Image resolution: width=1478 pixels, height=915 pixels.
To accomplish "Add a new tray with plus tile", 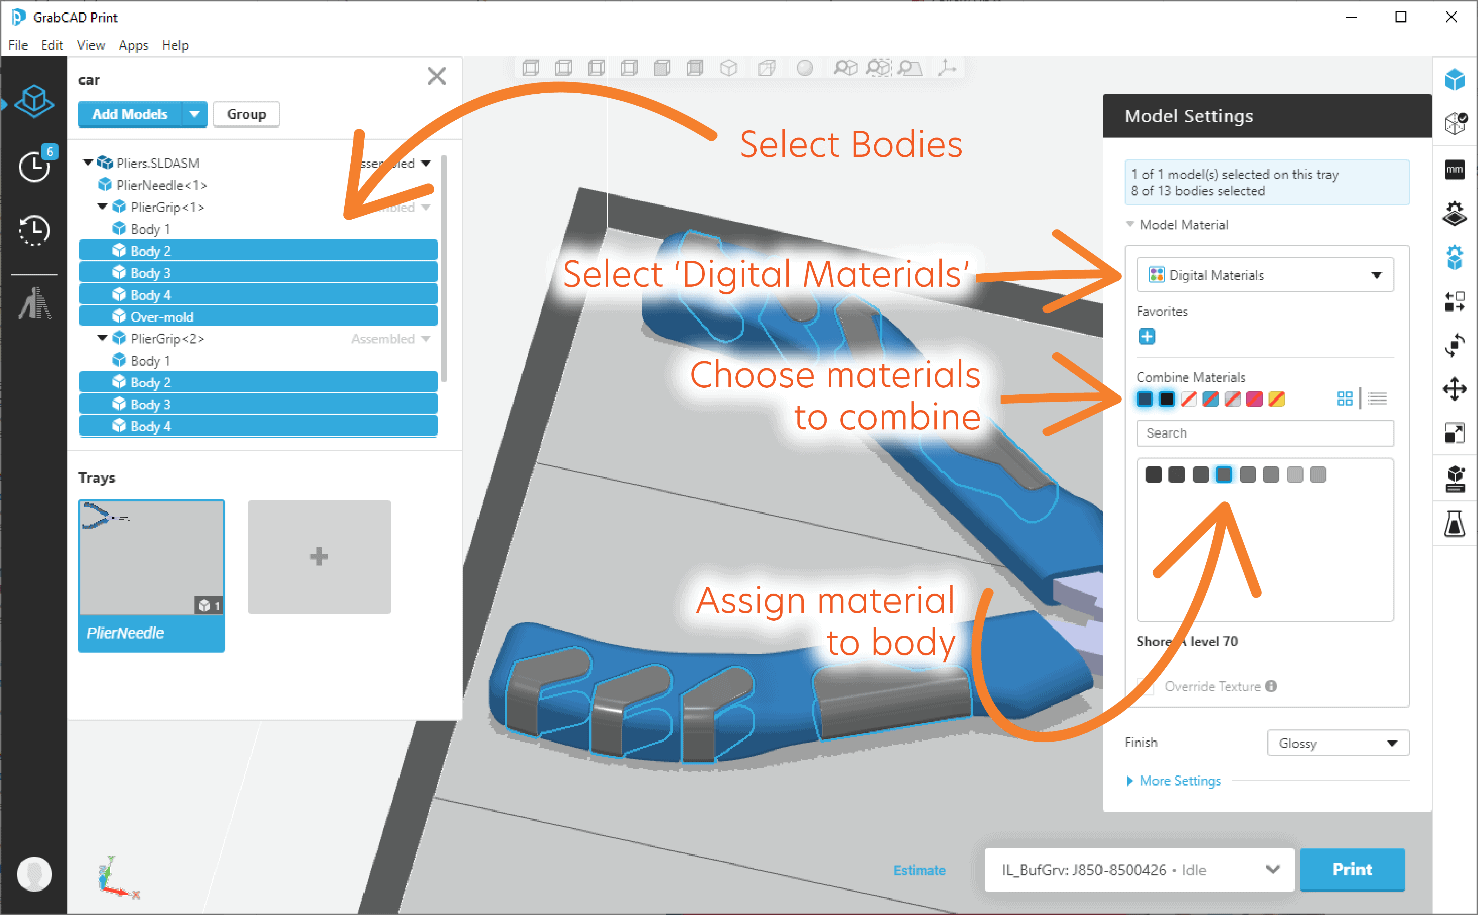I will [319, 557].
